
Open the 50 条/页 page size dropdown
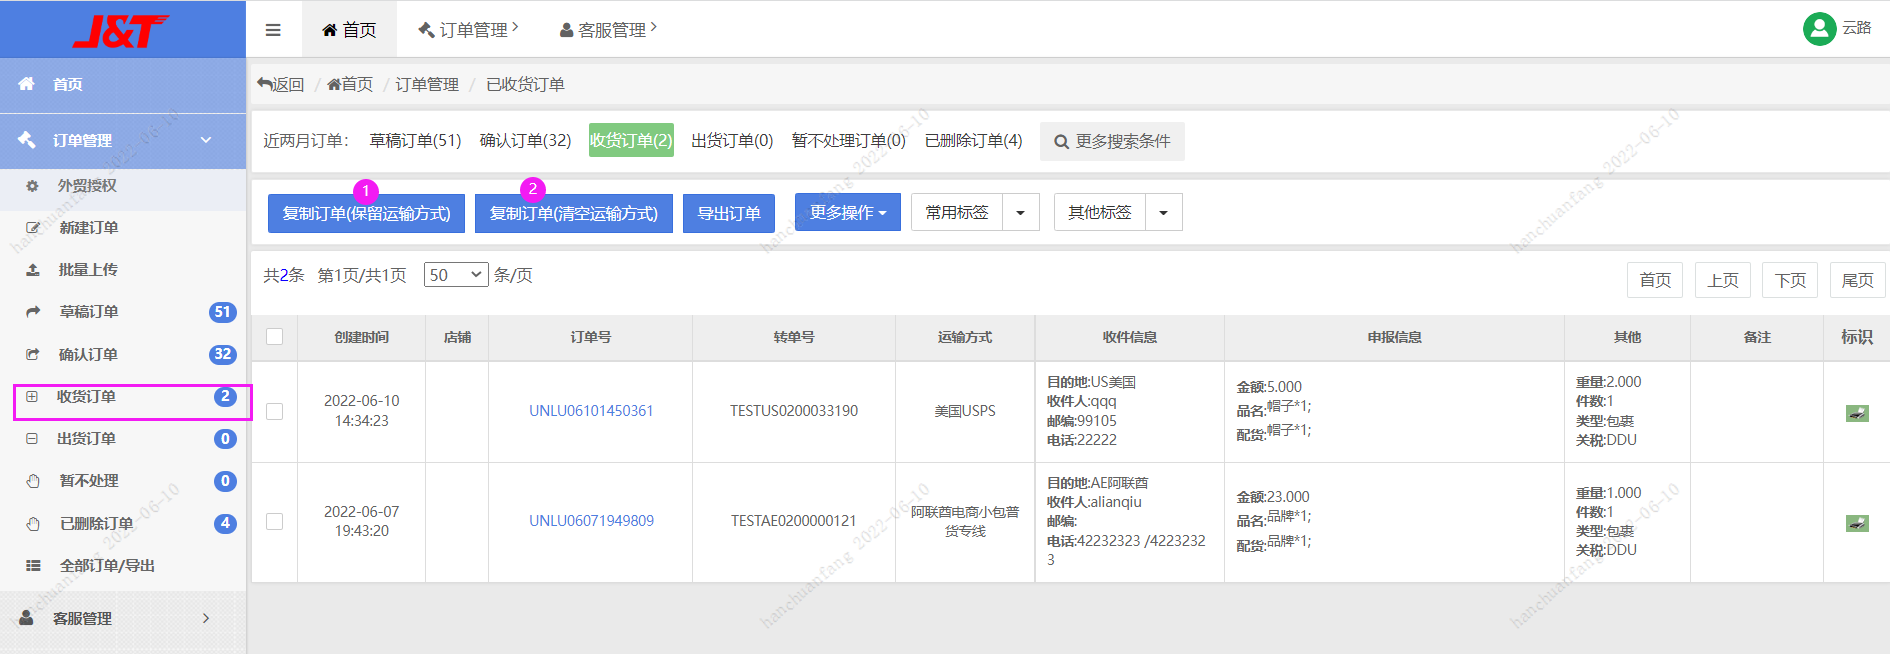click(x=456, y=275)
